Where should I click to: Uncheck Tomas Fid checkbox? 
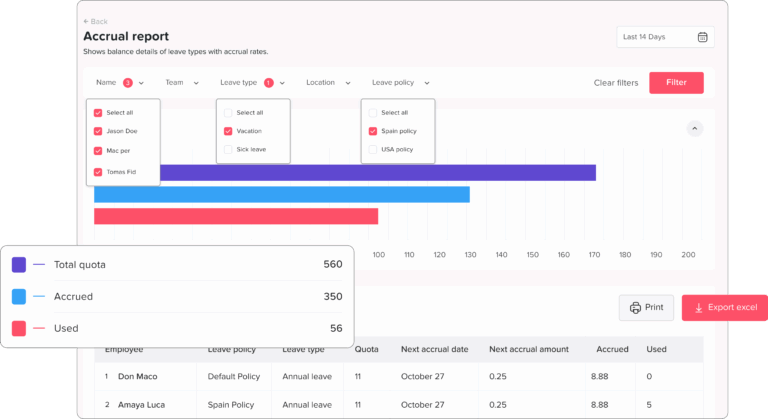click(x=98, y=172)
